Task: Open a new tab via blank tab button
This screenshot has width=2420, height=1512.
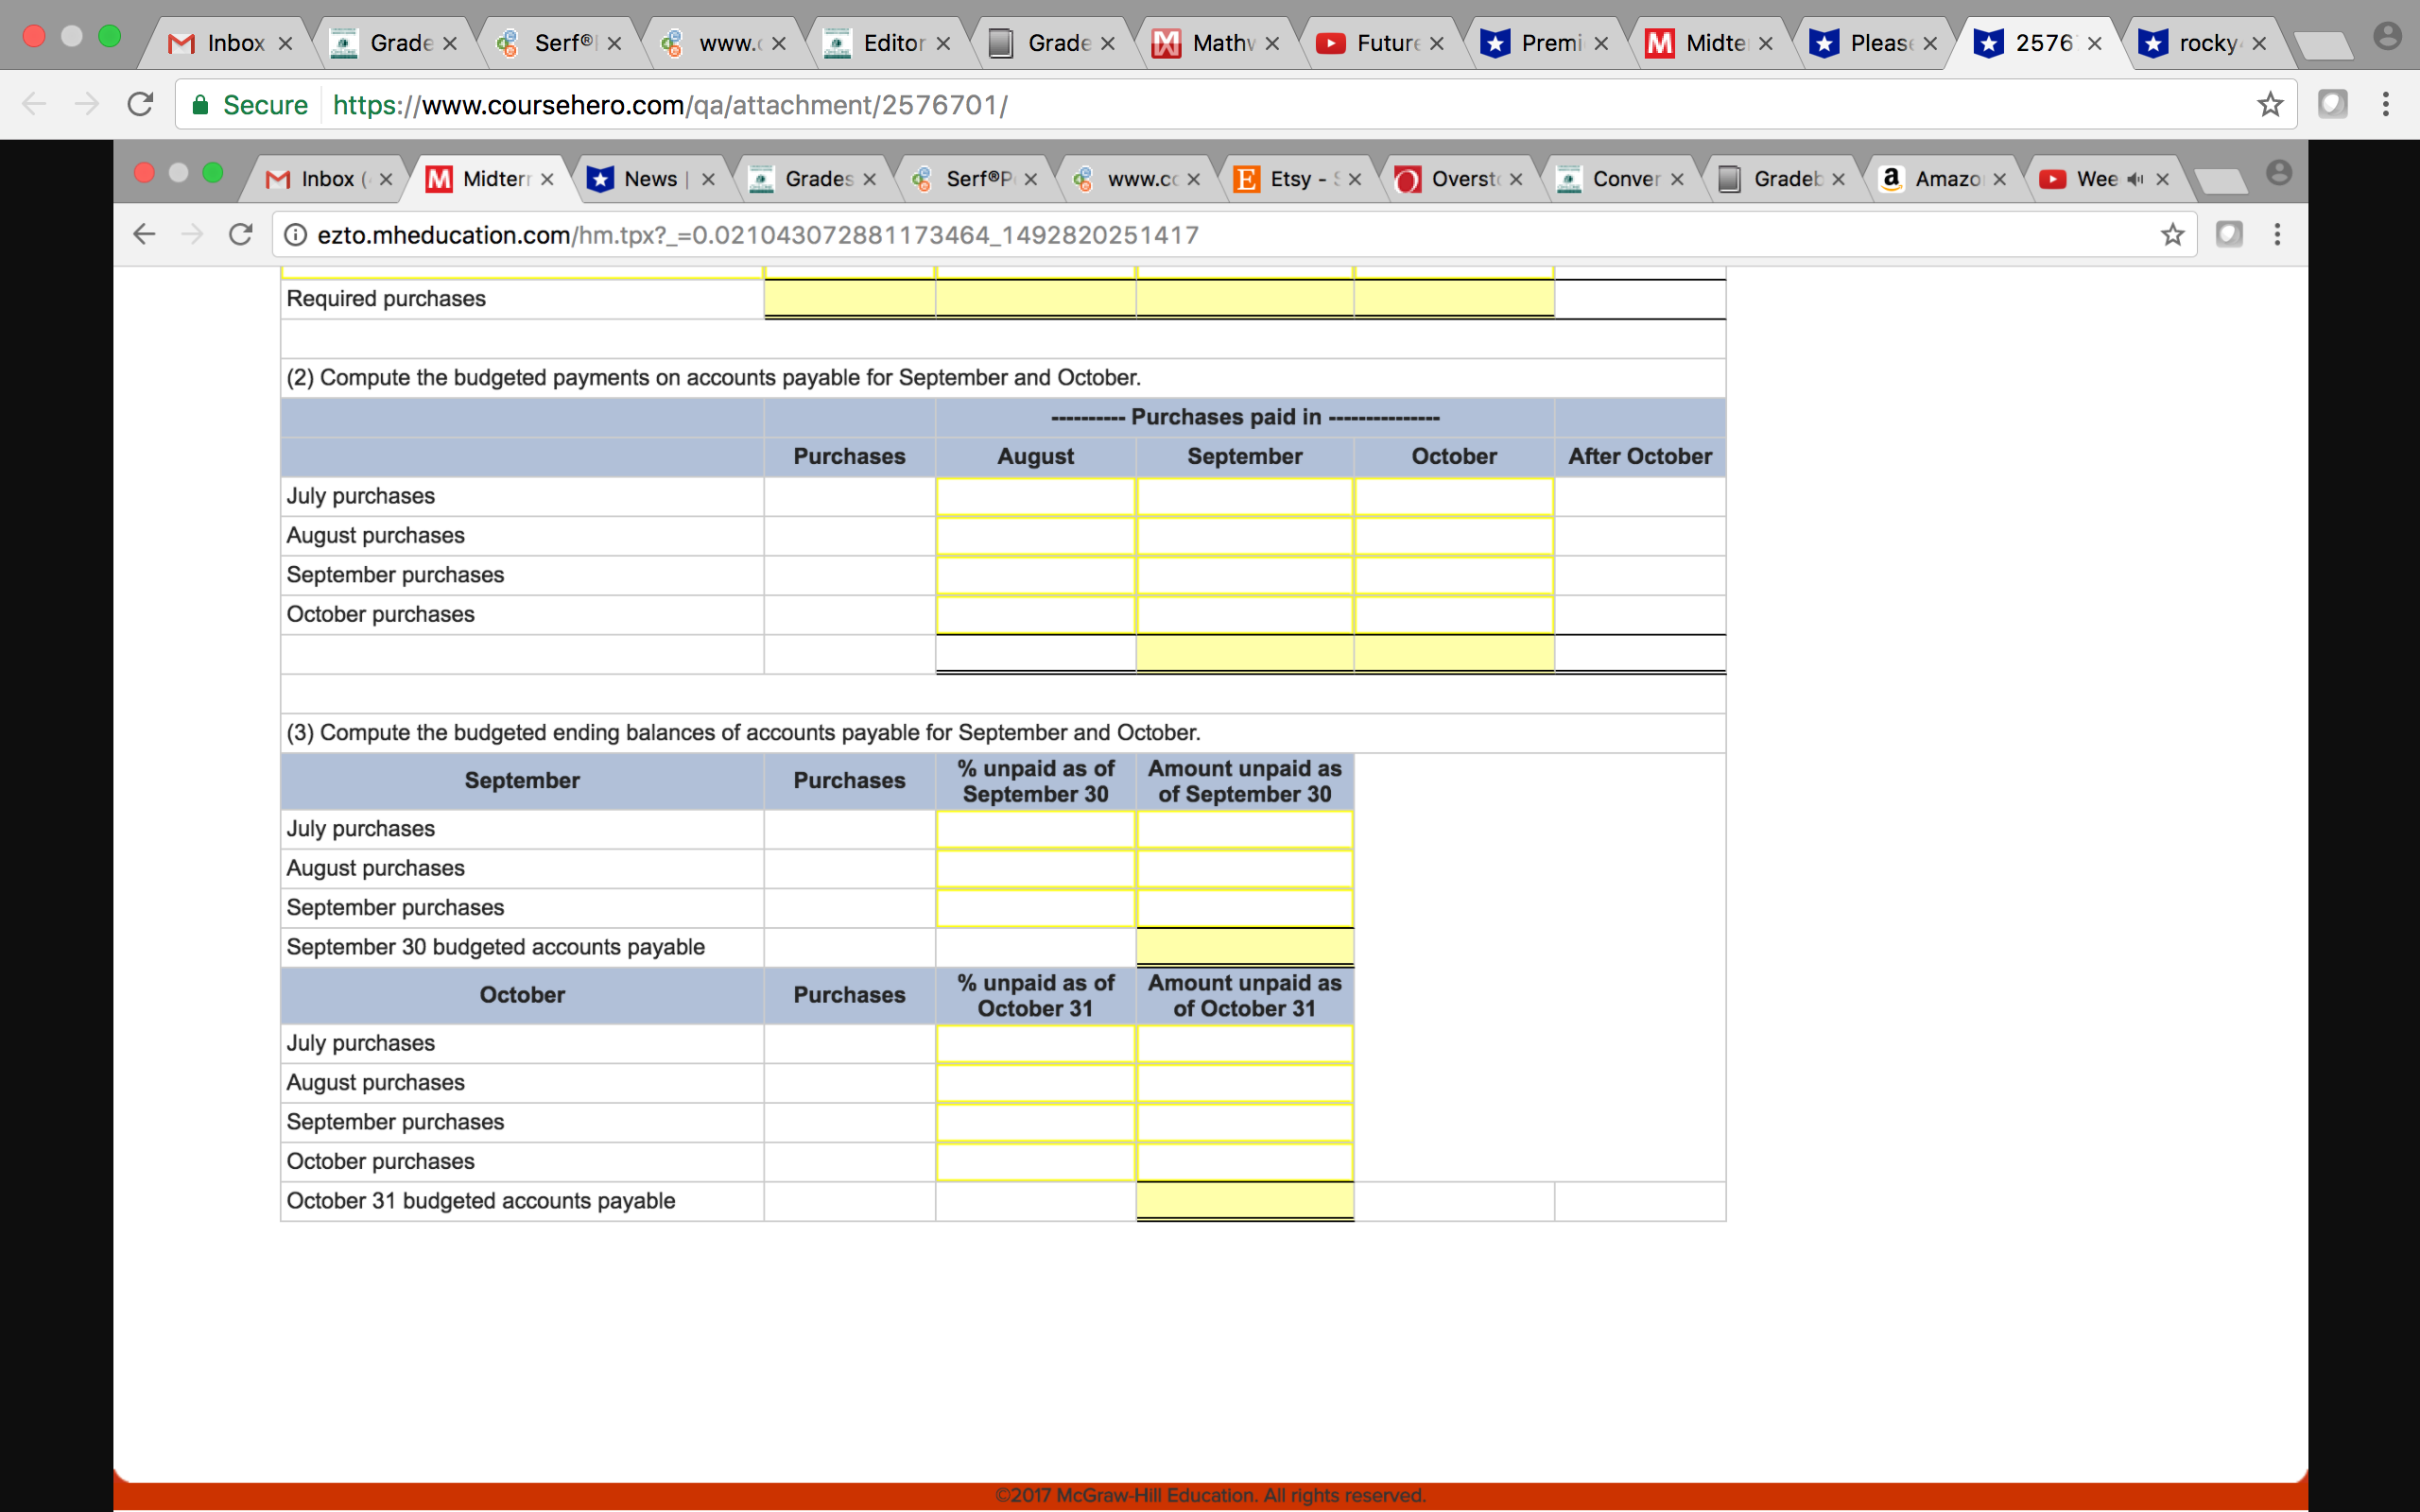Action: [x=2322, y=44]
